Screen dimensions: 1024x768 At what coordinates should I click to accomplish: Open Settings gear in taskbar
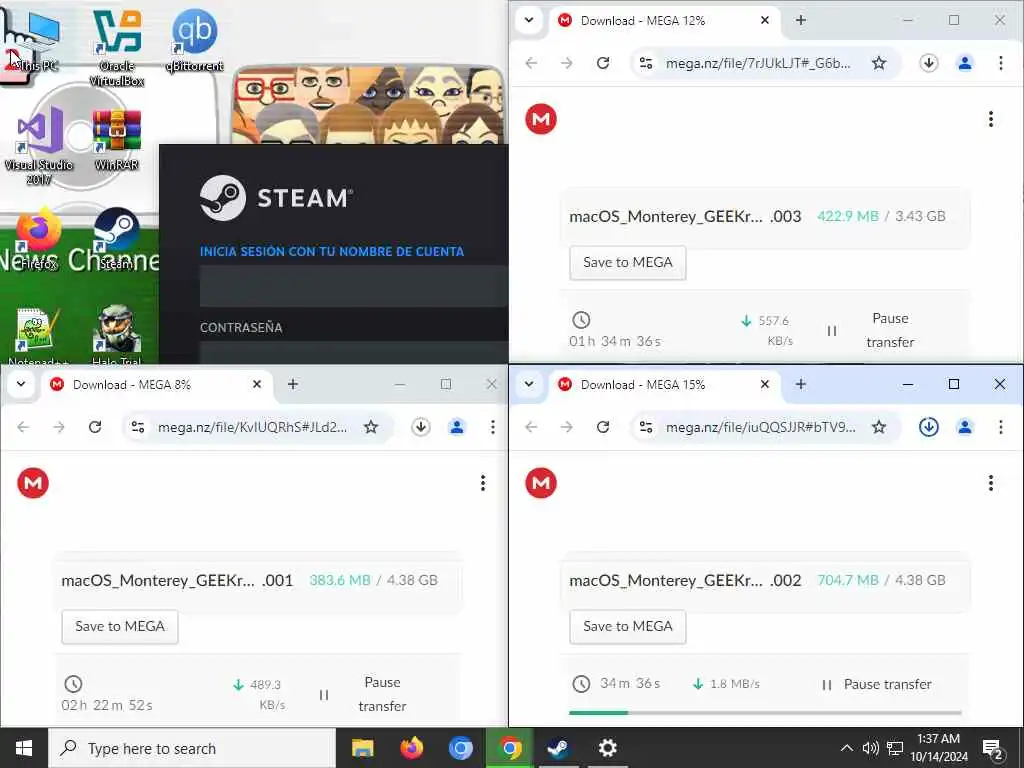tap(607, 748)
